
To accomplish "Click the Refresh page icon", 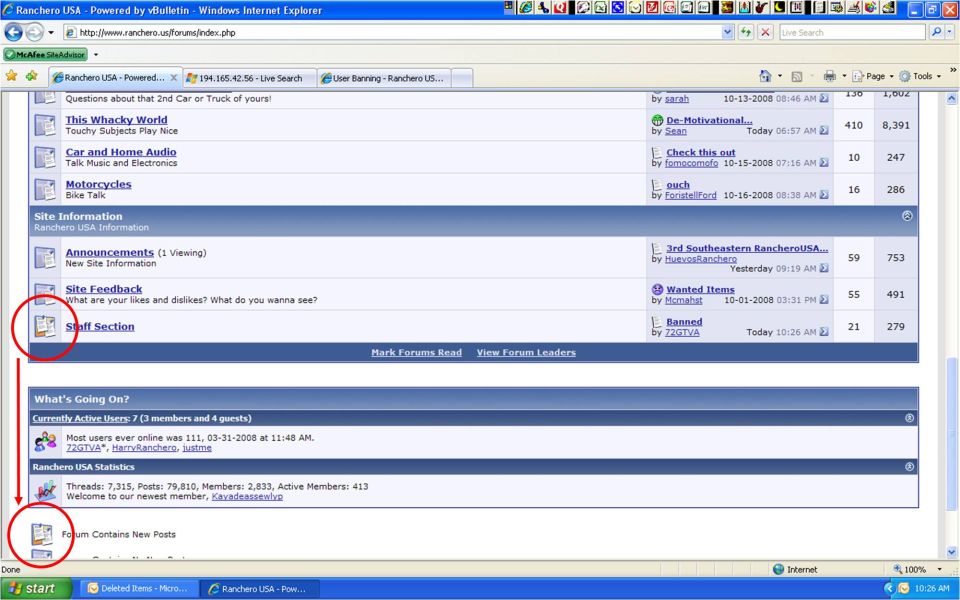I will click(746, 32).
